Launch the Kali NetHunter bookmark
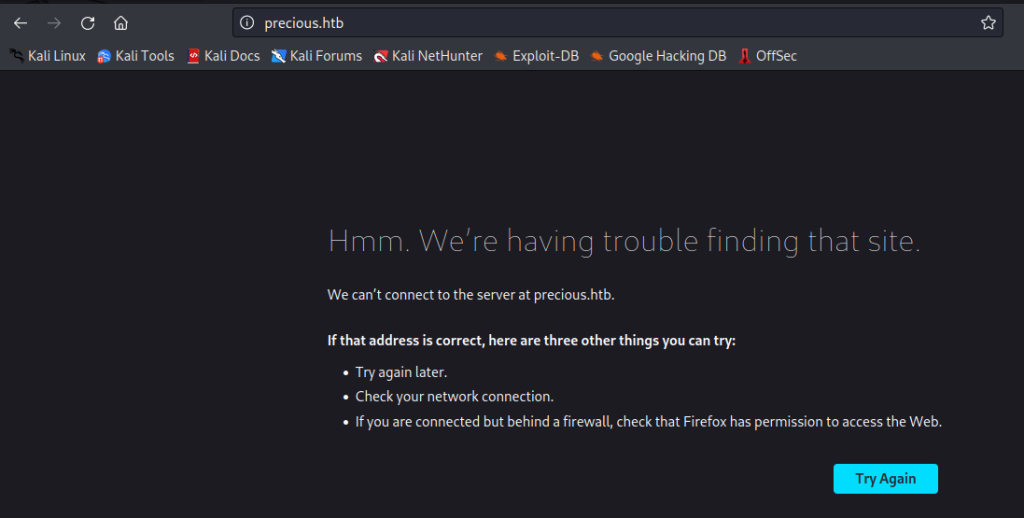Viewport: 1024px width, 518px height. point(428,56)
